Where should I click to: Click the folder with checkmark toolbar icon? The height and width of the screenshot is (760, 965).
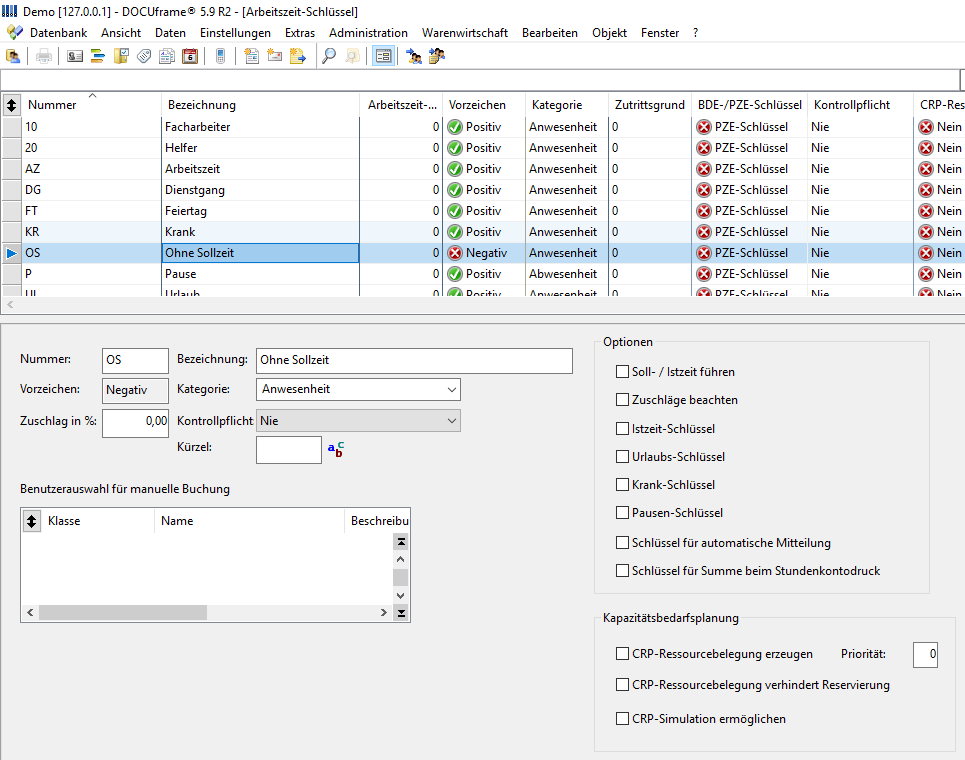[x=121, y=57]
